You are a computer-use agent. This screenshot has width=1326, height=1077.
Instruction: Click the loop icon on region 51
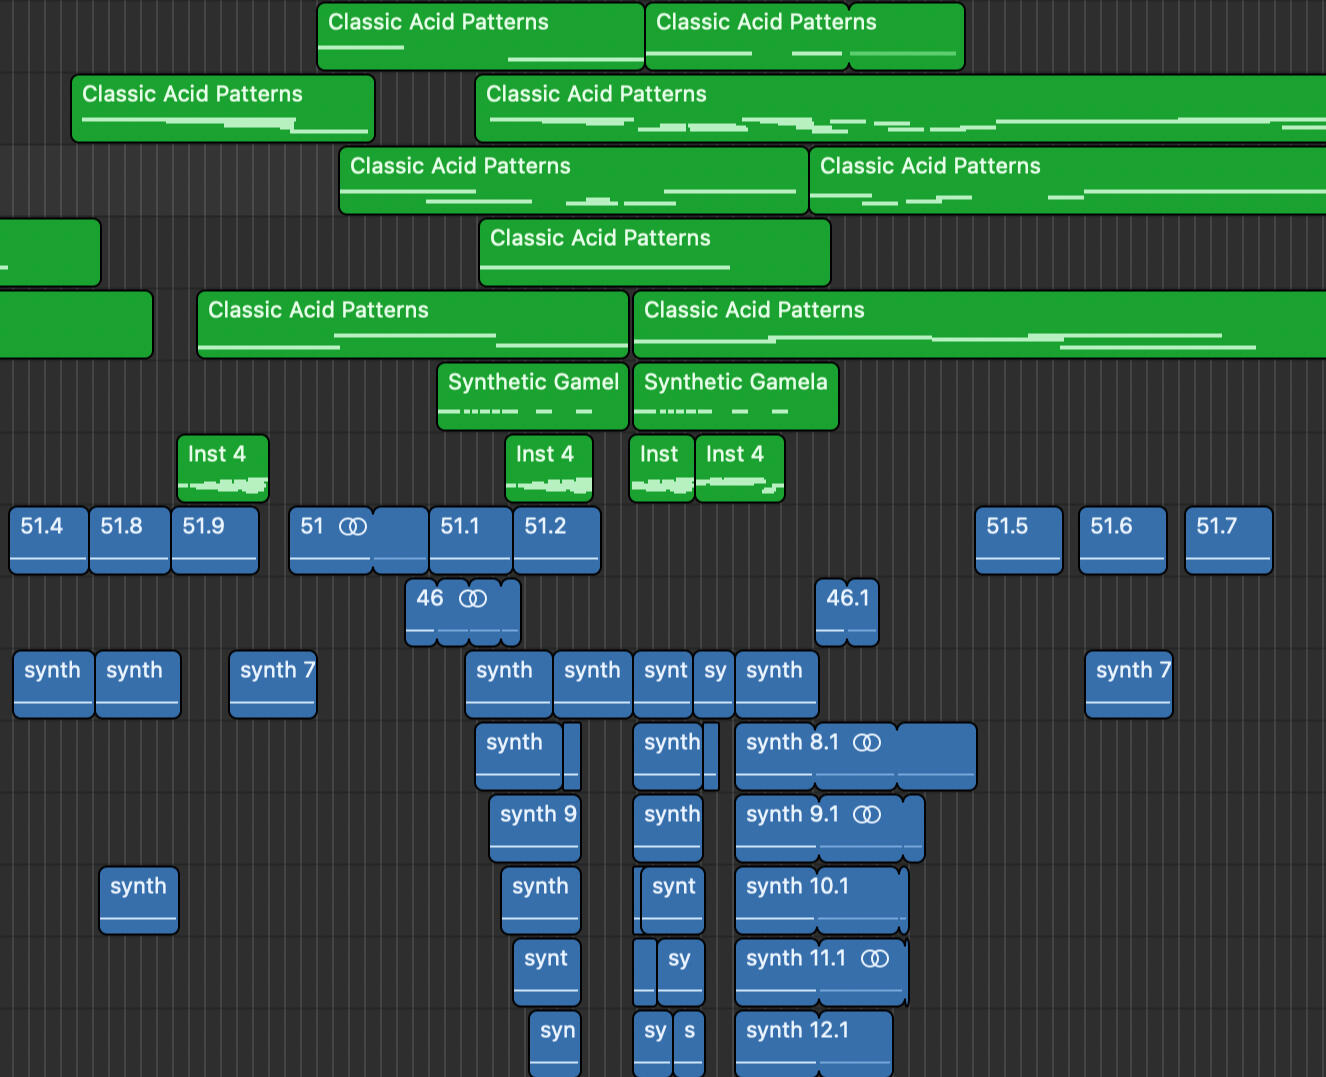click(353, 526)
